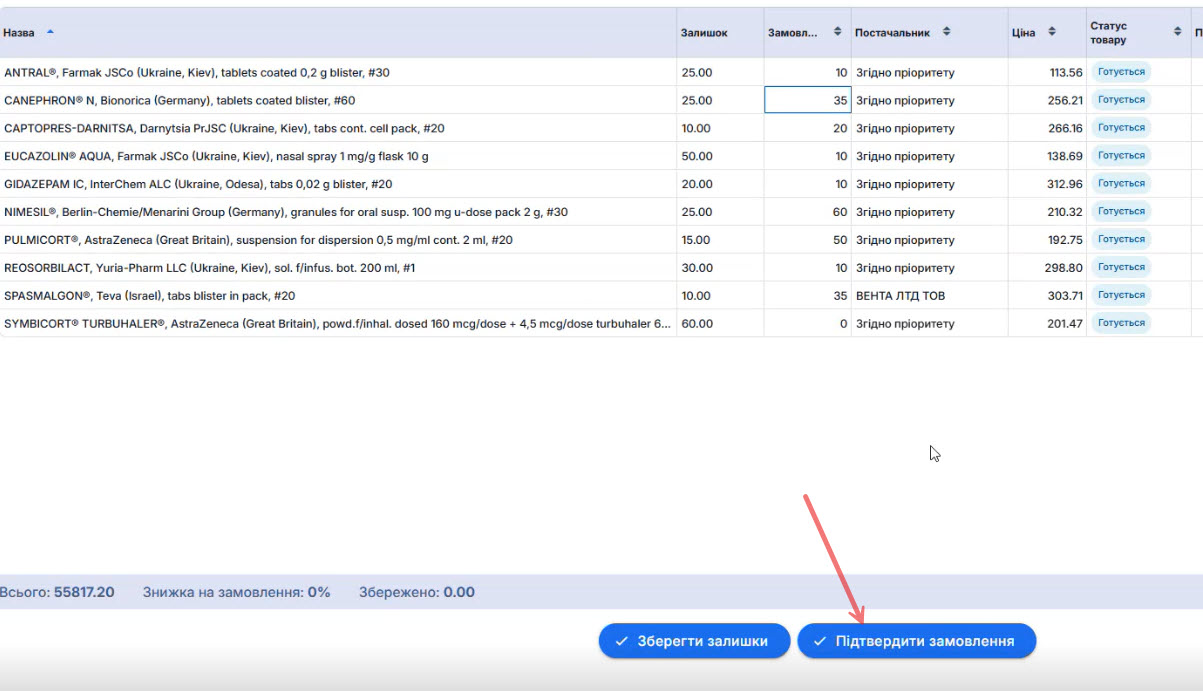Screen dimensions: 1203x691
Task: Select the GIDAZEPAM IC product name
Action: click(198, 184)
